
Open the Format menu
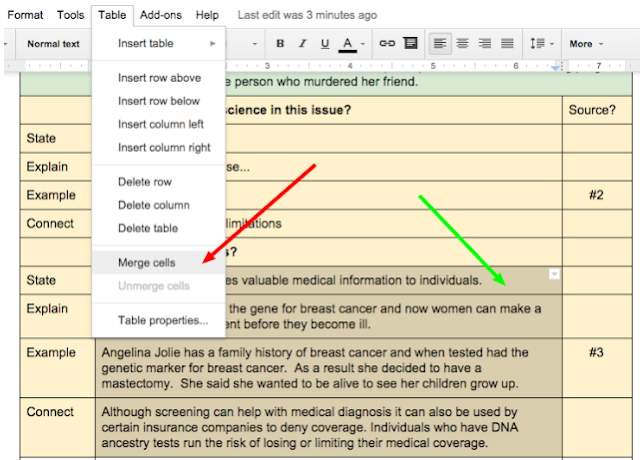(25, 15)
